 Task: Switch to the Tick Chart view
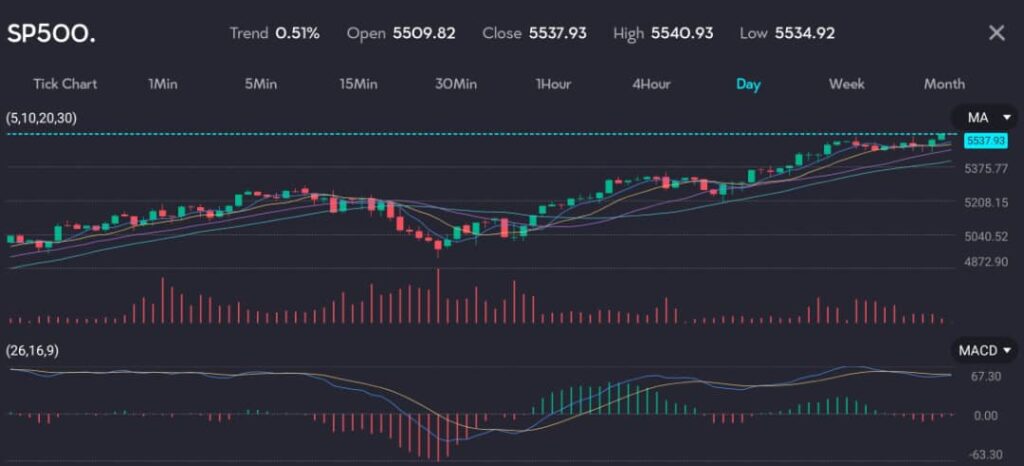click(x=65, y=84)
